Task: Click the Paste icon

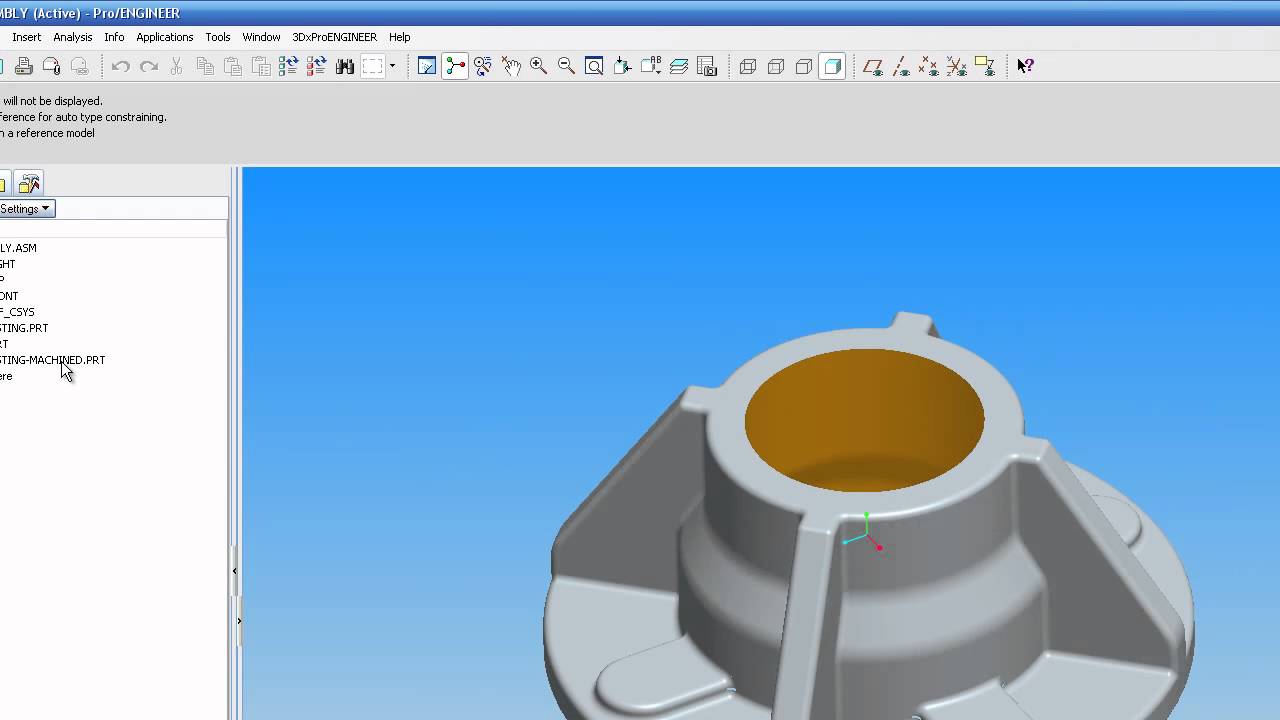Action: point(233,66)
